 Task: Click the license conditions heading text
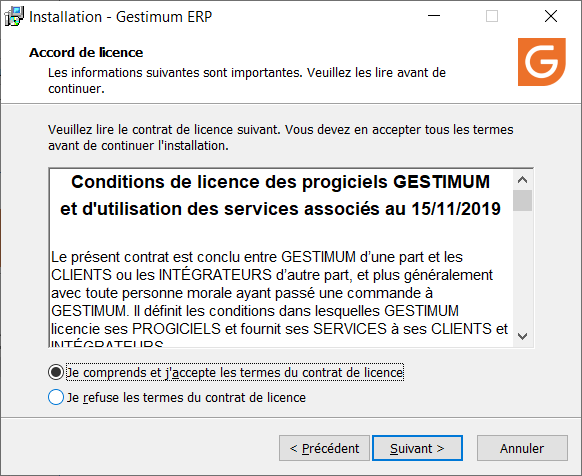tap(281, 195)
